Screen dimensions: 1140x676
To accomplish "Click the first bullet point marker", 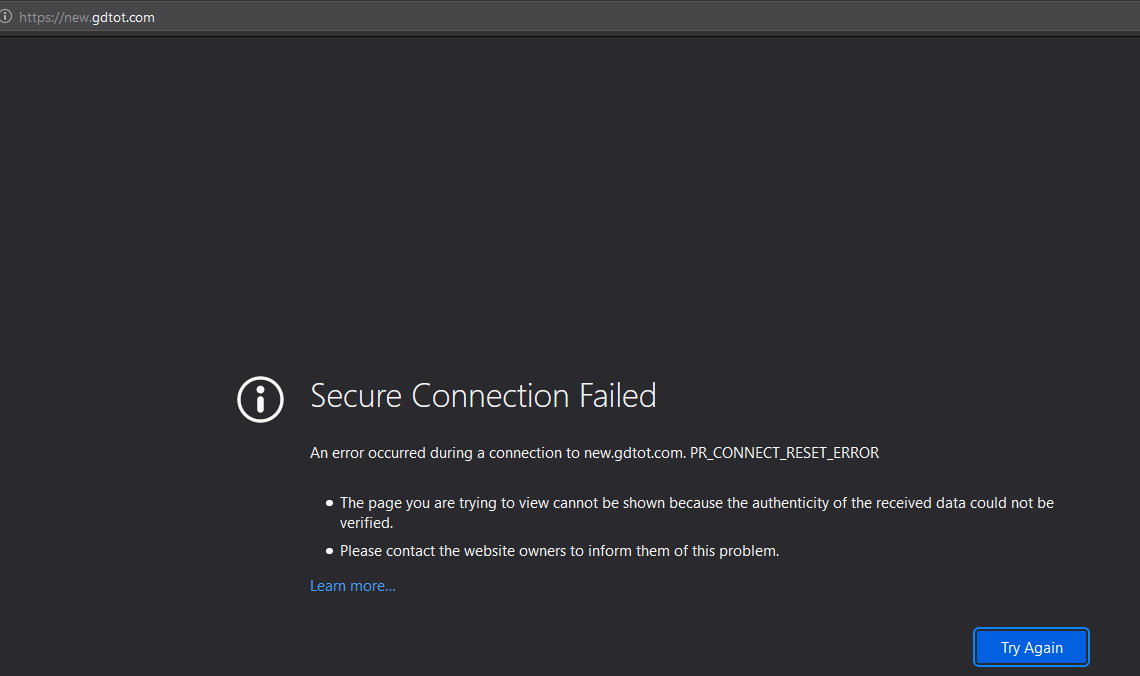I will point(329,503).
